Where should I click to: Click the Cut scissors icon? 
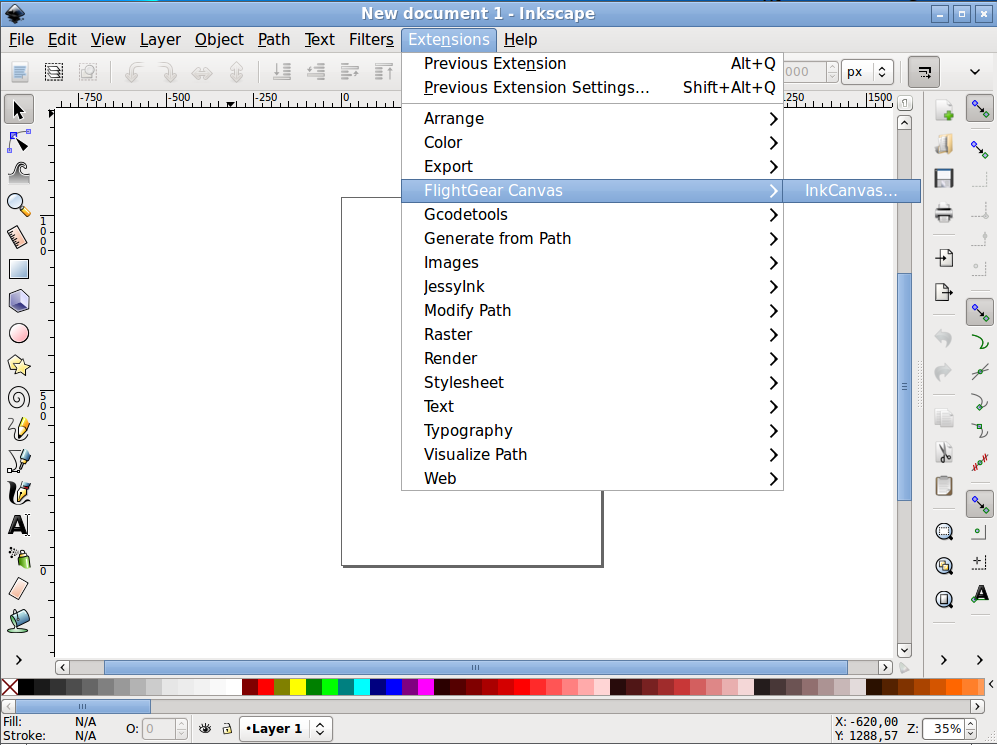pos(944,453)
